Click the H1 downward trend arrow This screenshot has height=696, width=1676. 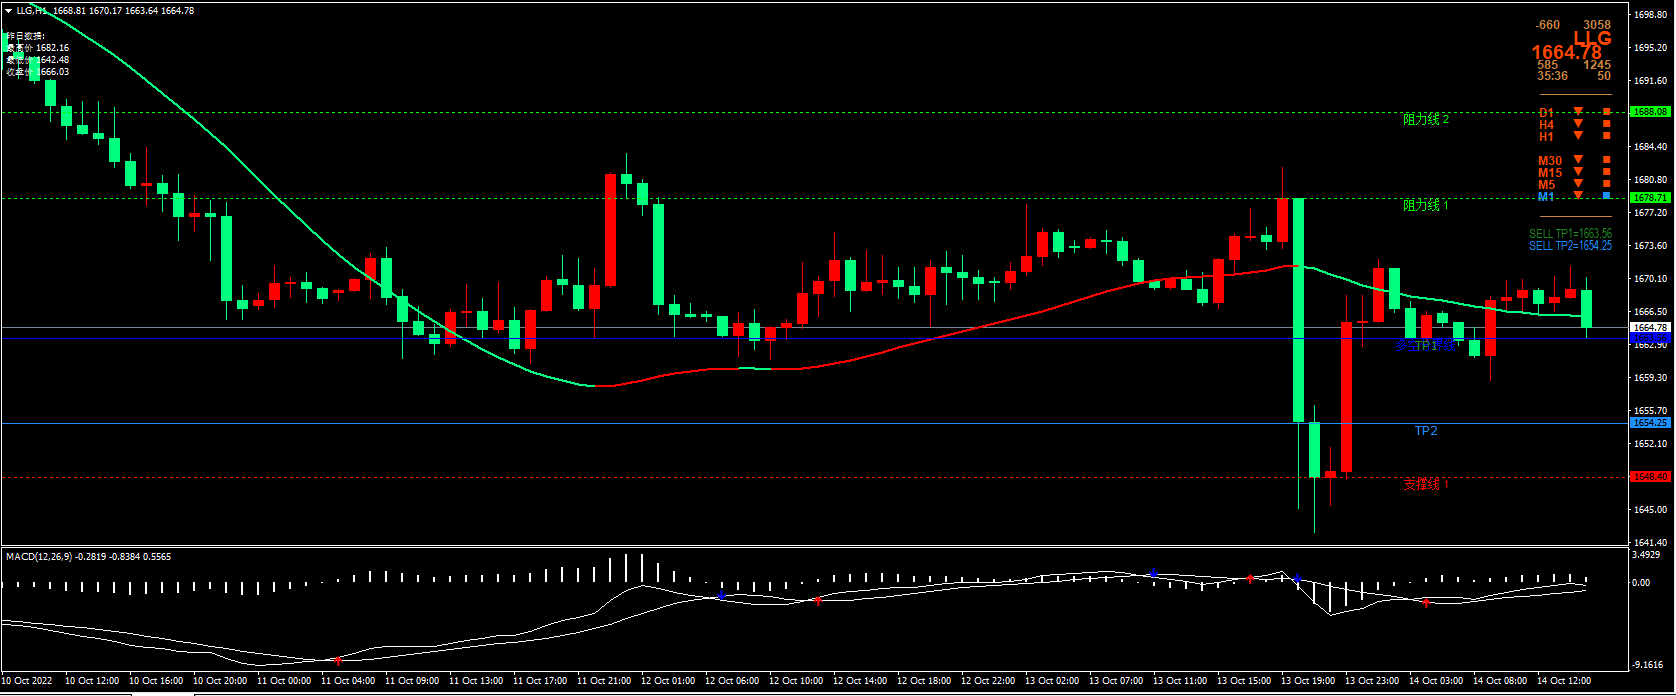(1578, 136)
